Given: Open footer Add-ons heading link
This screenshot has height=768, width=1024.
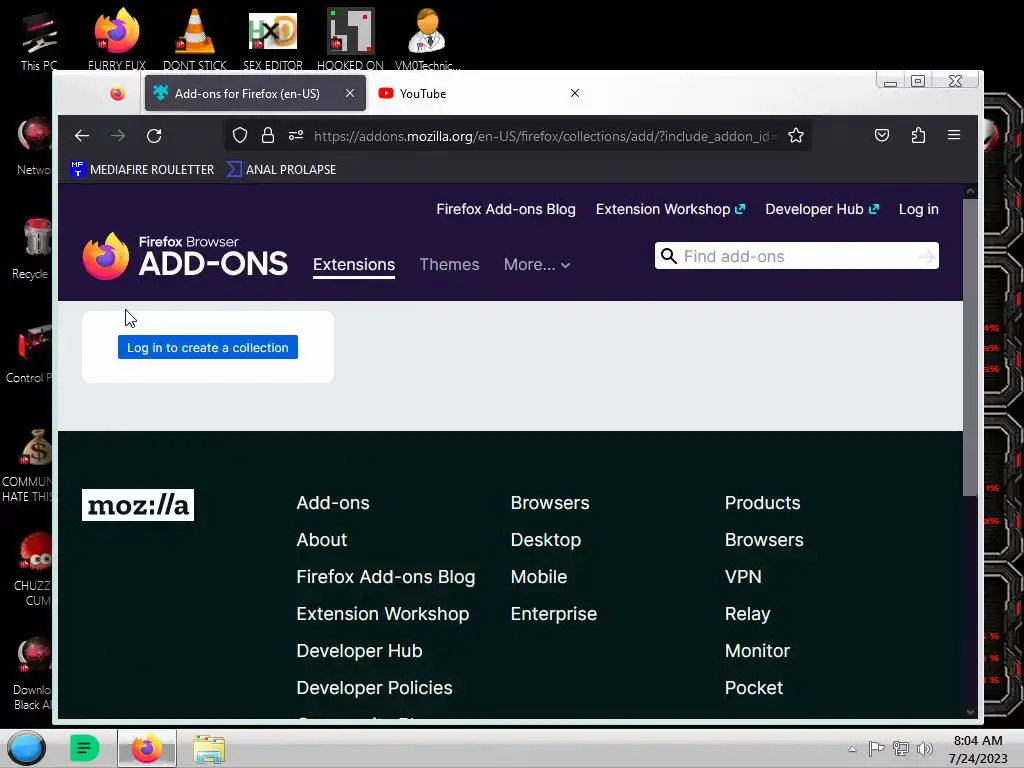Looking at the screenshot, I should pyautogui.click(x=333, y=503).
